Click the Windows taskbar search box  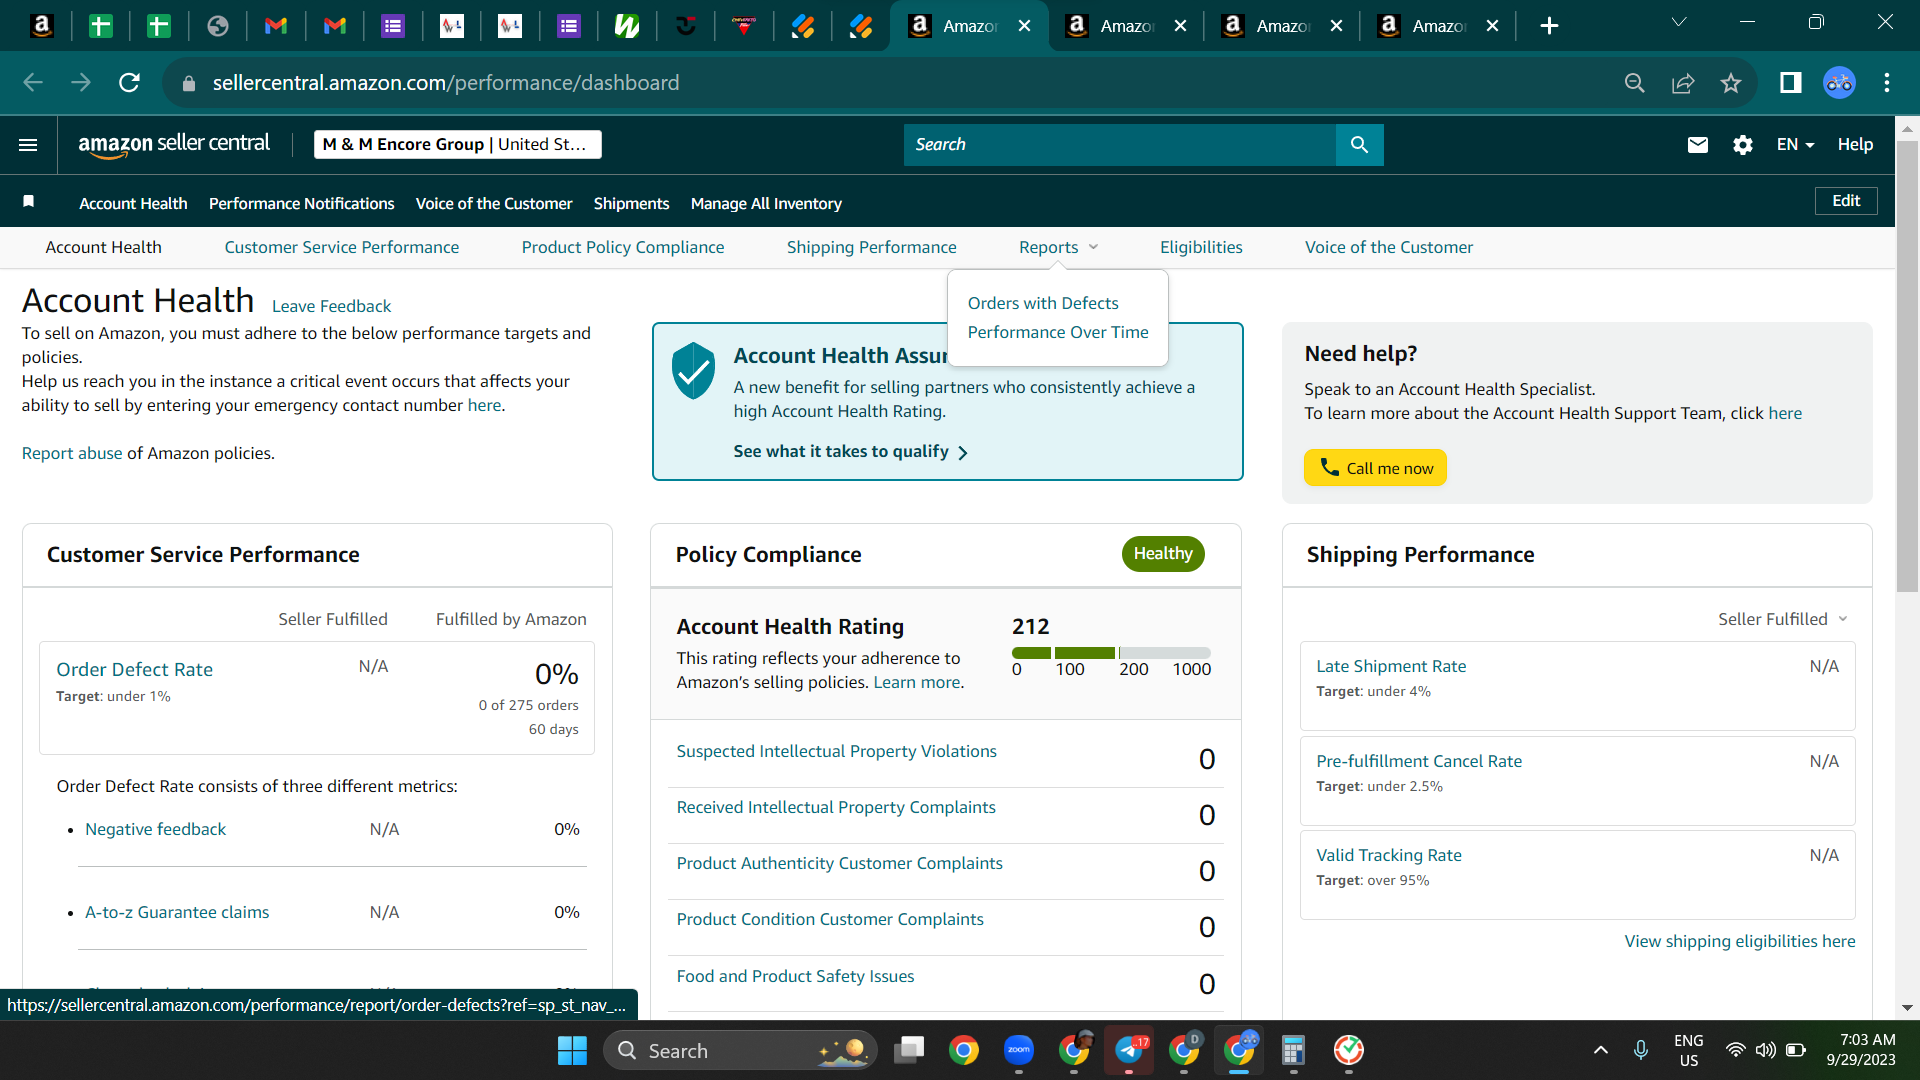click(741, 1050)
